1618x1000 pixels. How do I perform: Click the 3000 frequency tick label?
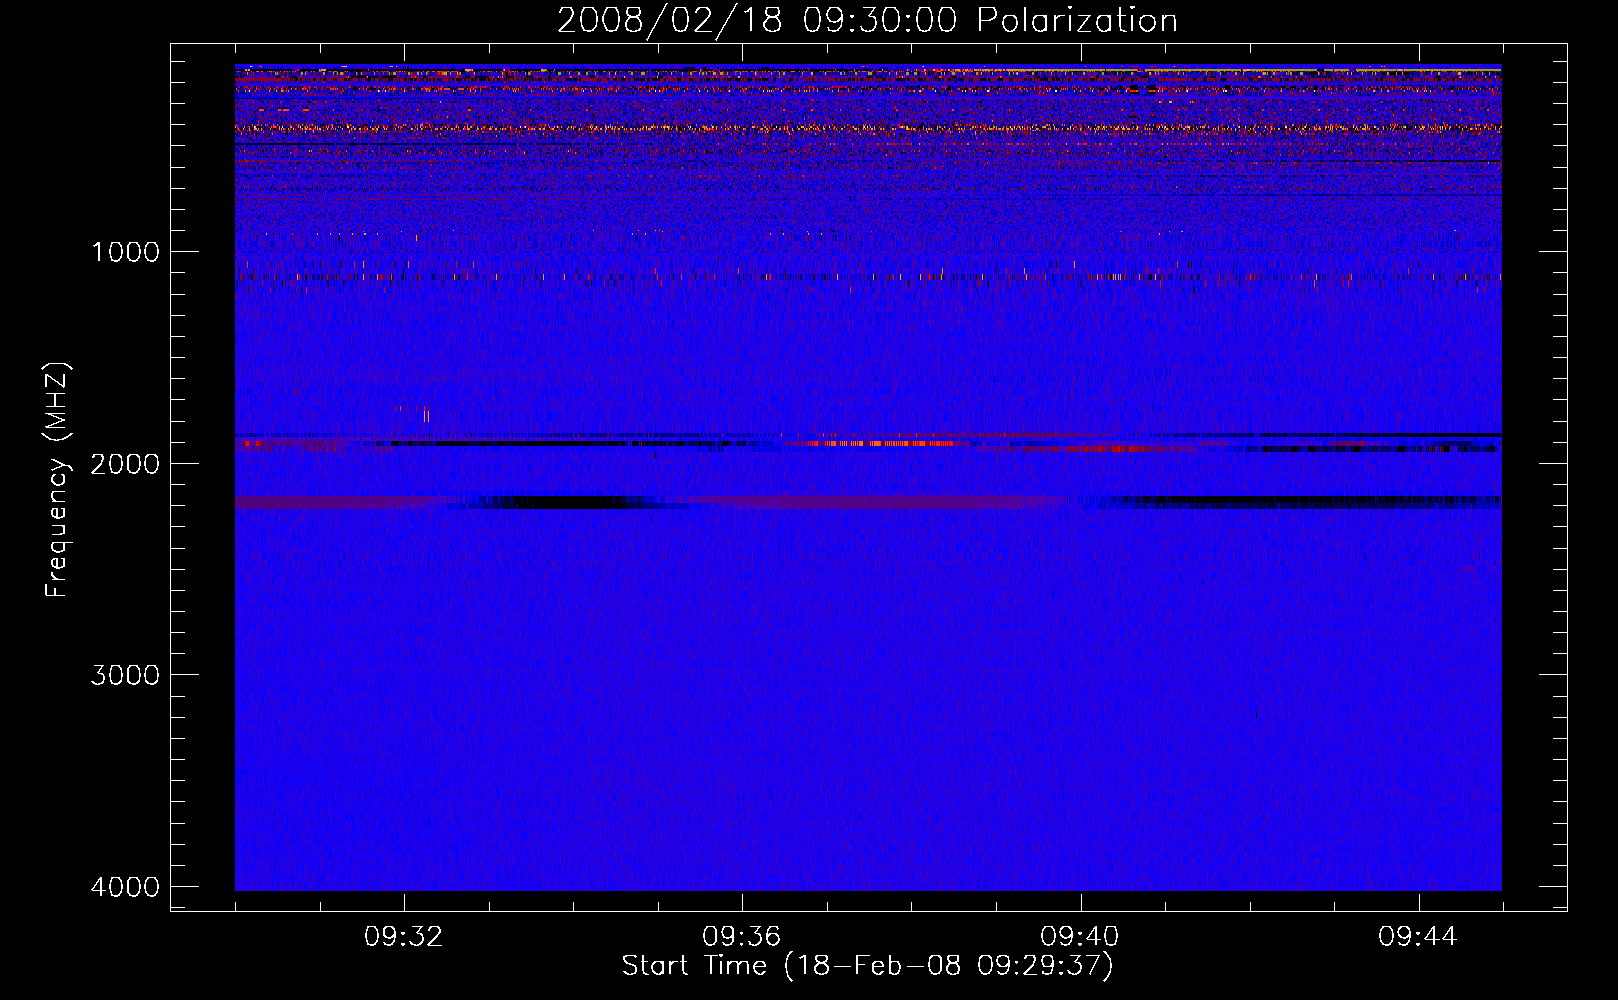pos(125,675)
